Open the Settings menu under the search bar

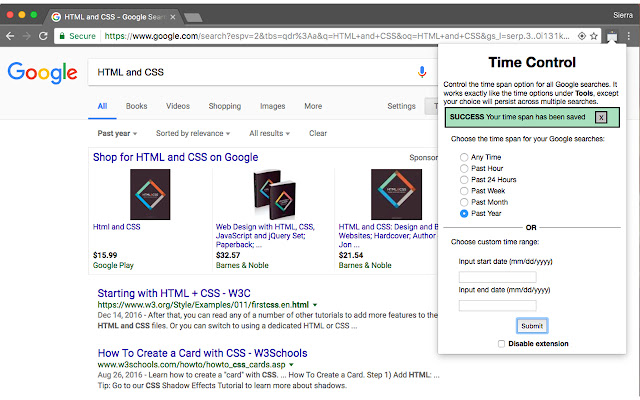[x=401, y=106]
